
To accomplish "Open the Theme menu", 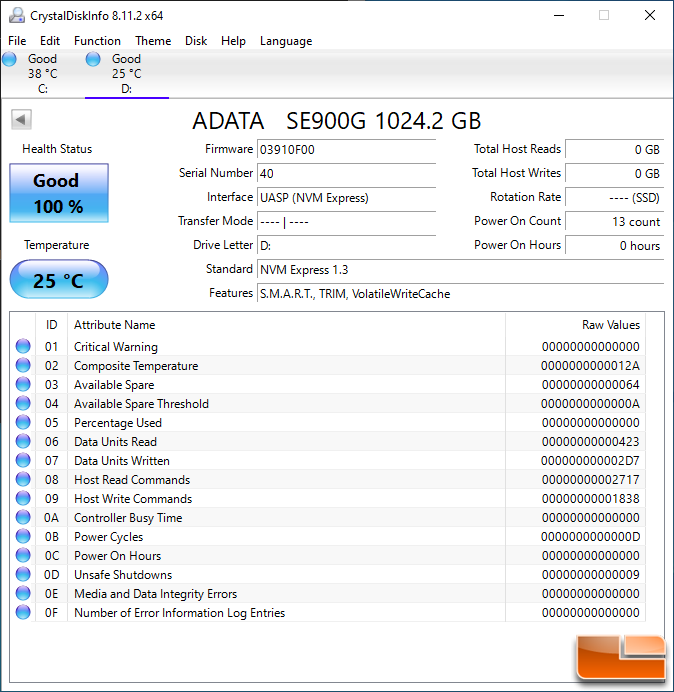I will point(153,41).
